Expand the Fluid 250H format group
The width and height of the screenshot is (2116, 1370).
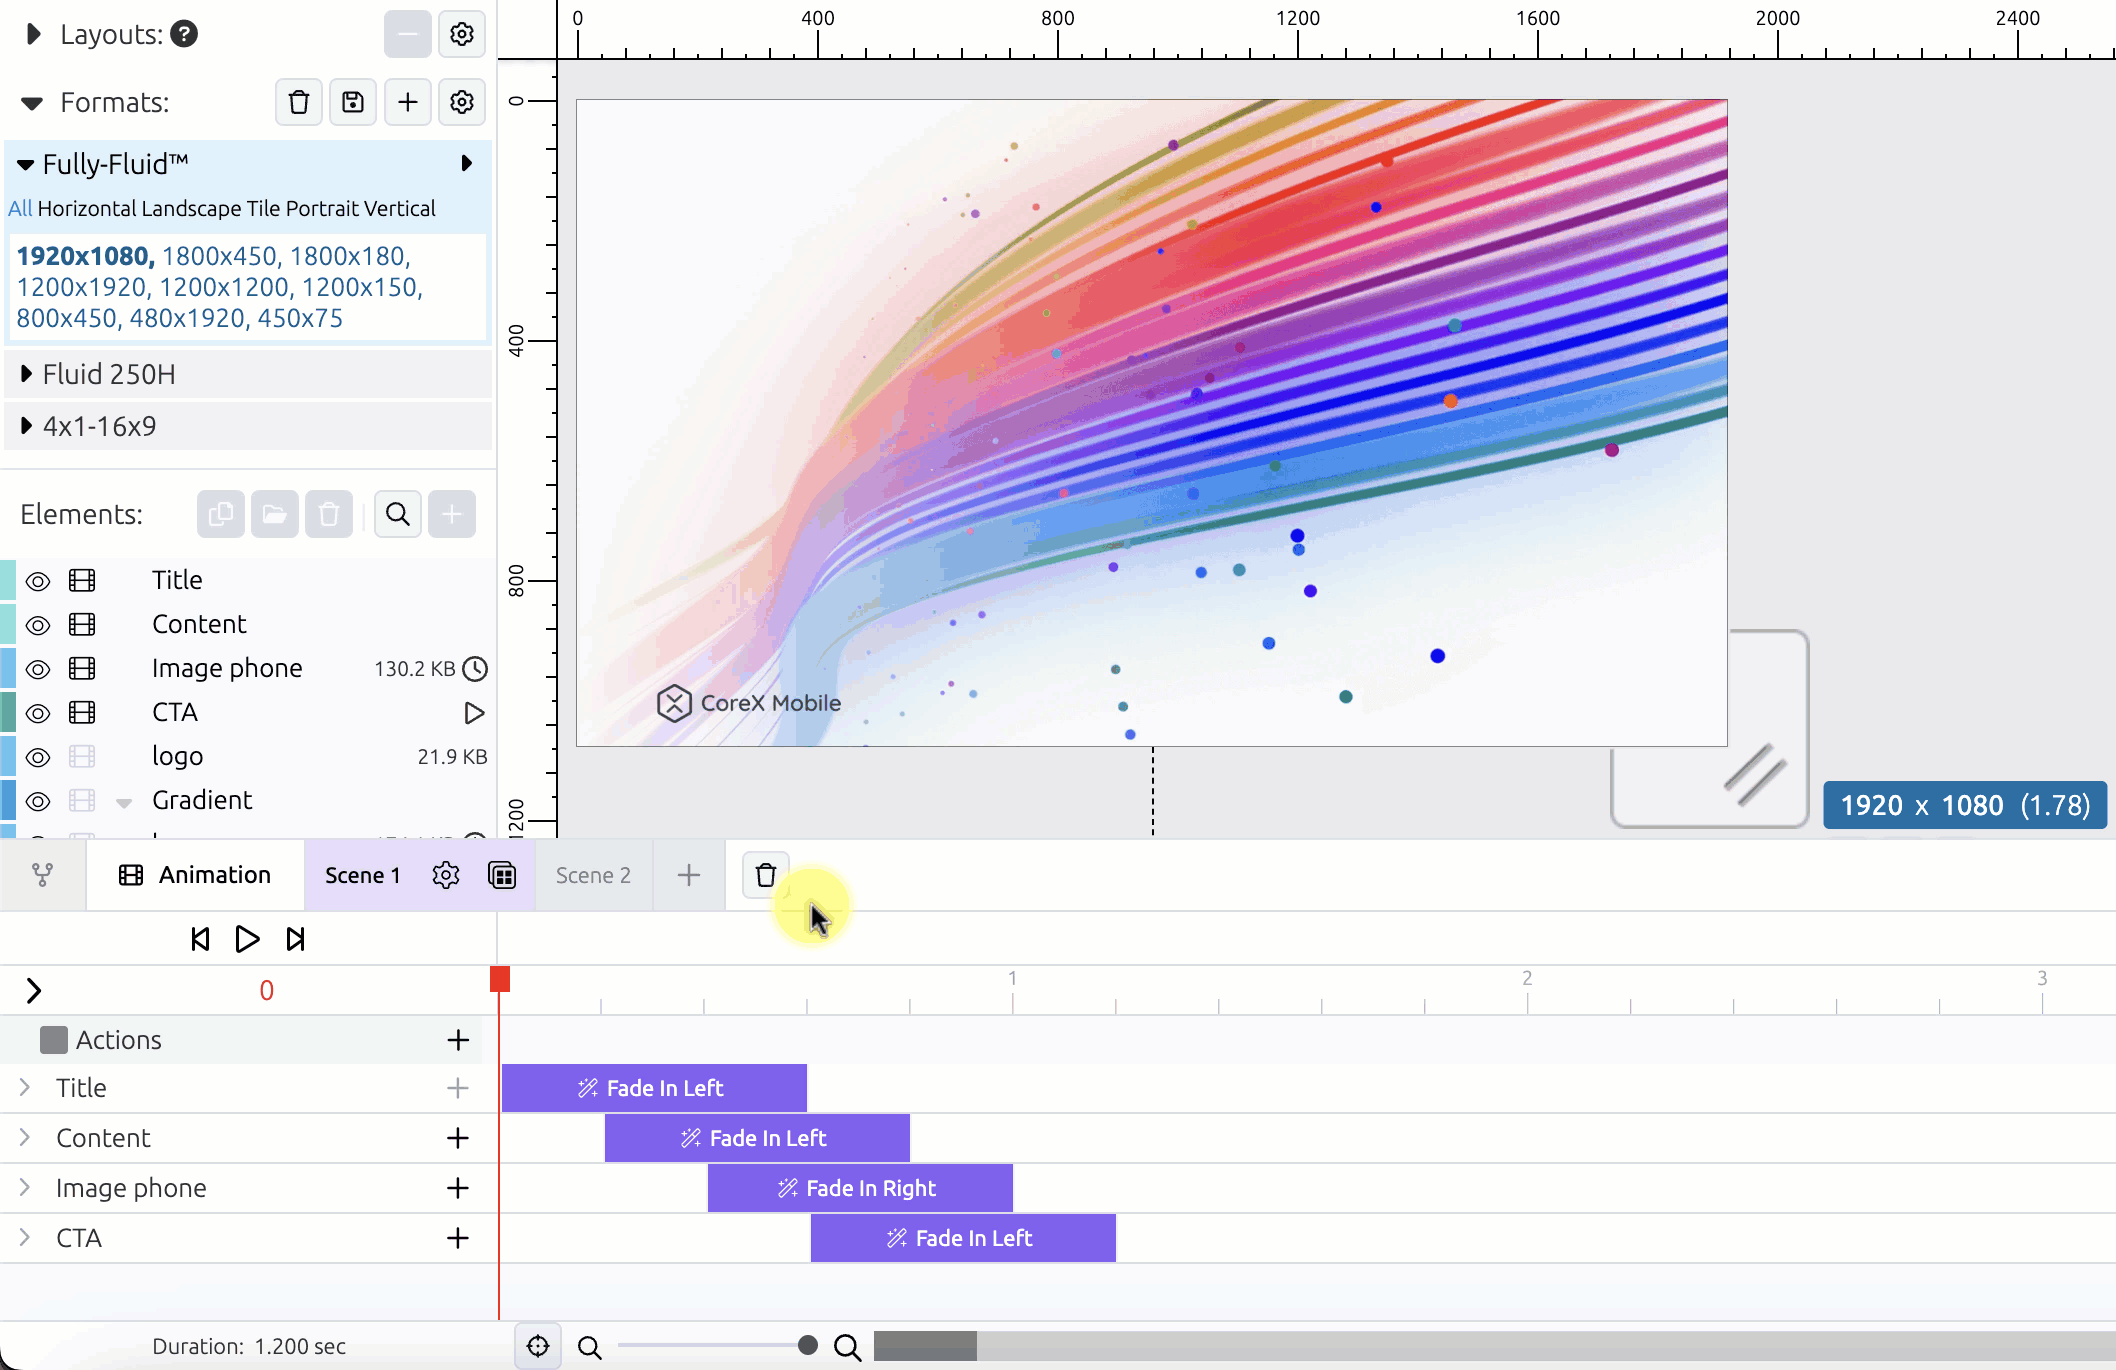pyautogui.click(x=27, y=374)
